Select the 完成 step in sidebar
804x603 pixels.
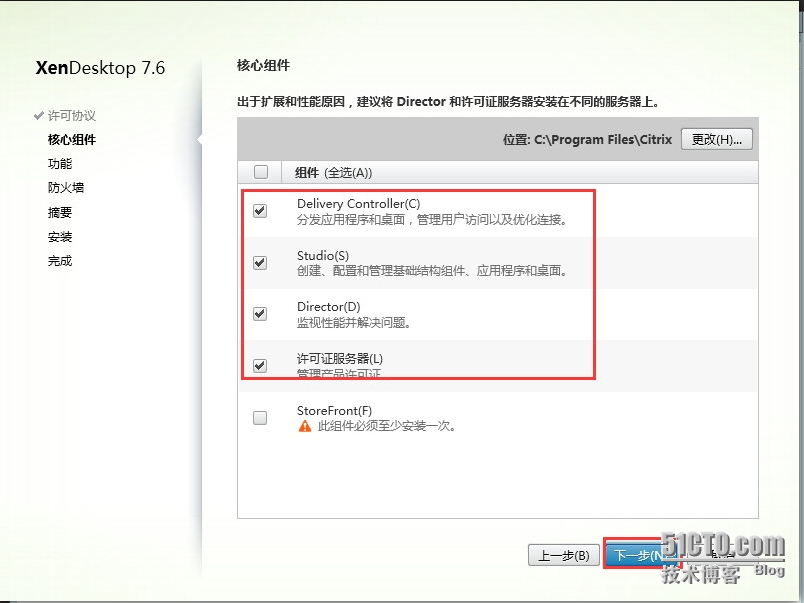[x=60, y=261]
